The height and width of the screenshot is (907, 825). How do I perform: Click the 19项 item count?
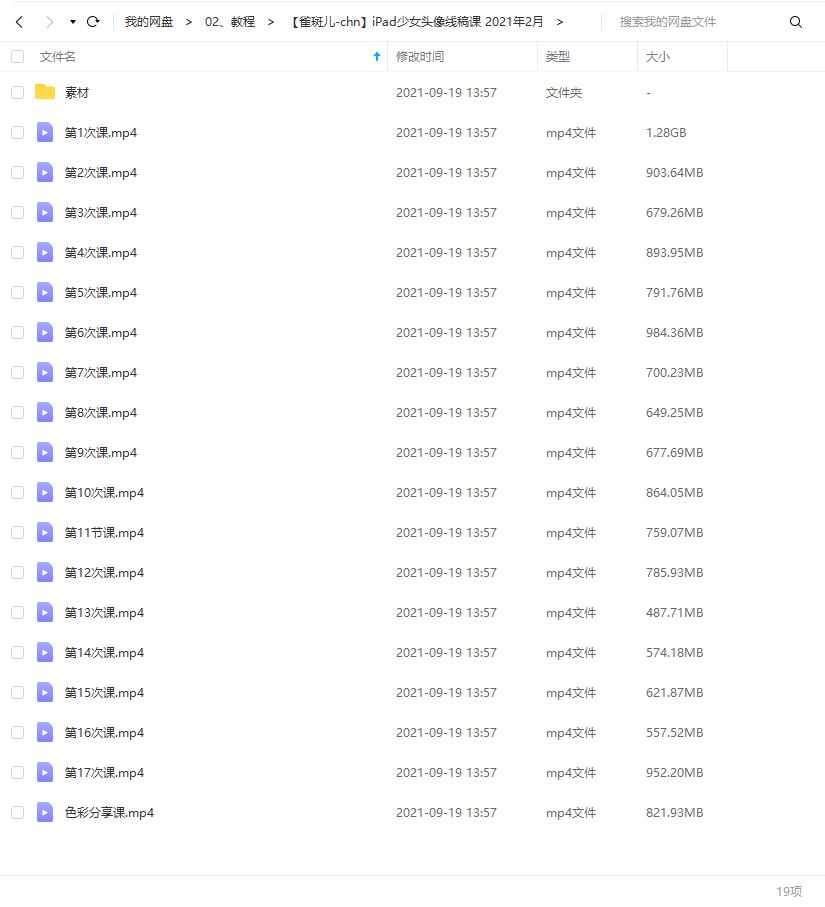point(789,891)
